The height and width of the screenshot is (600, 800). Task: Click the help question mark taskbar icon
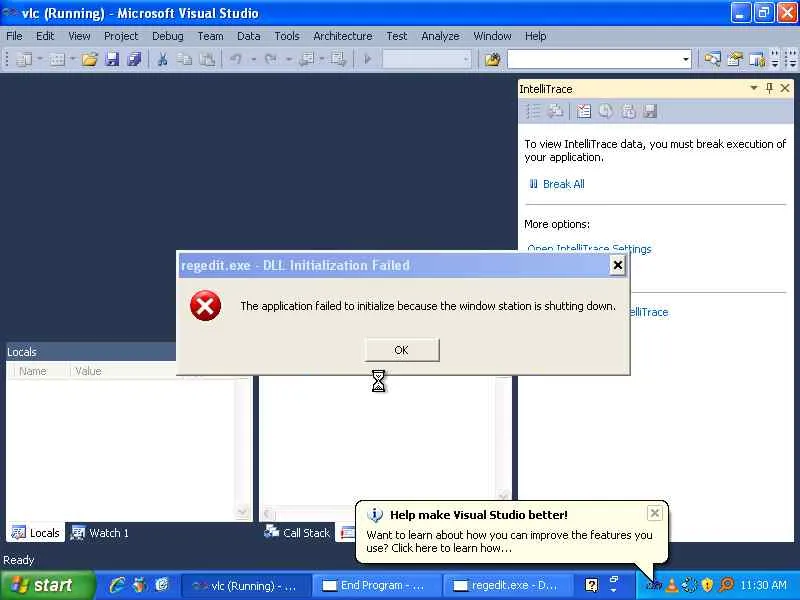pos(591,585)
